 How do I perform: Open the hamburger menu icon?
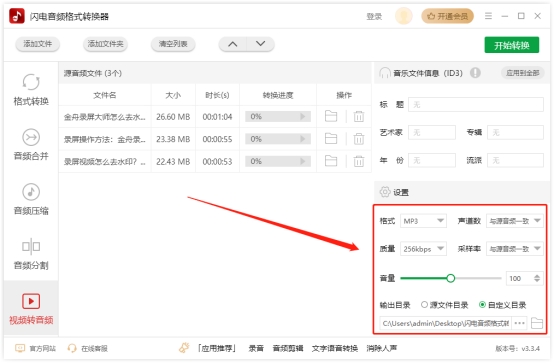(x=488, y=16)
